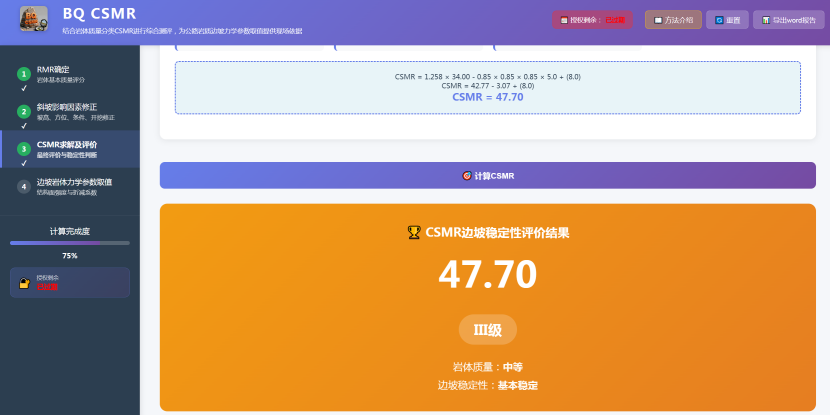Click the 计算完成度 progress bar
831x415 pixels.
point(70,243)
